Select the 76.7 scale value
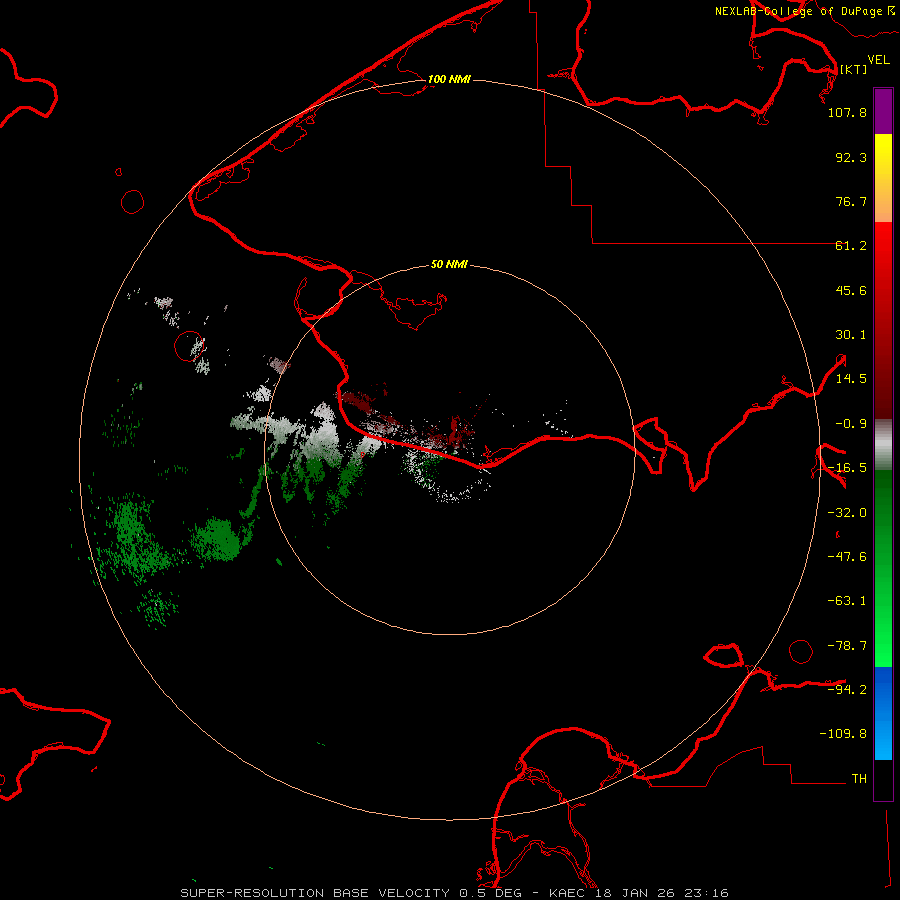 [x=851, y=201]
